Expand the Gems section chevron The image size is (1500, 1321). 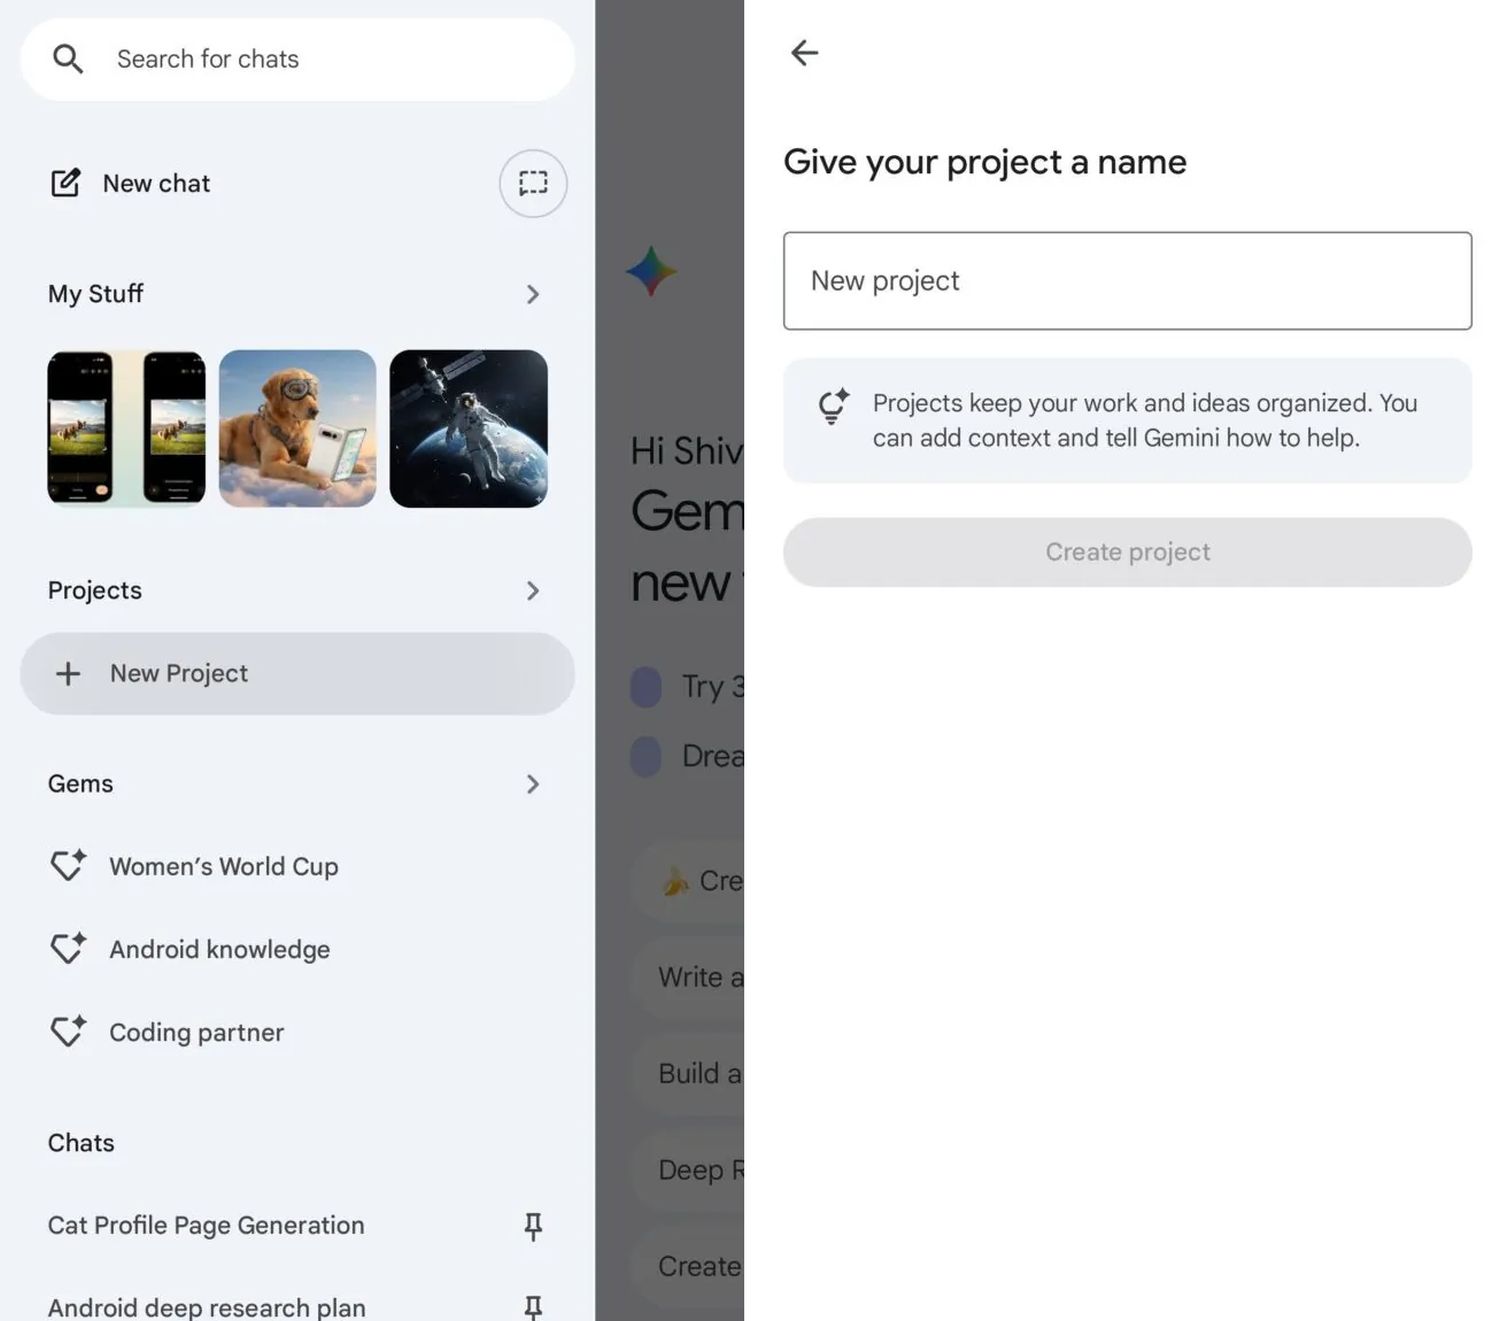pyautogui.click(x=532, y=784)
